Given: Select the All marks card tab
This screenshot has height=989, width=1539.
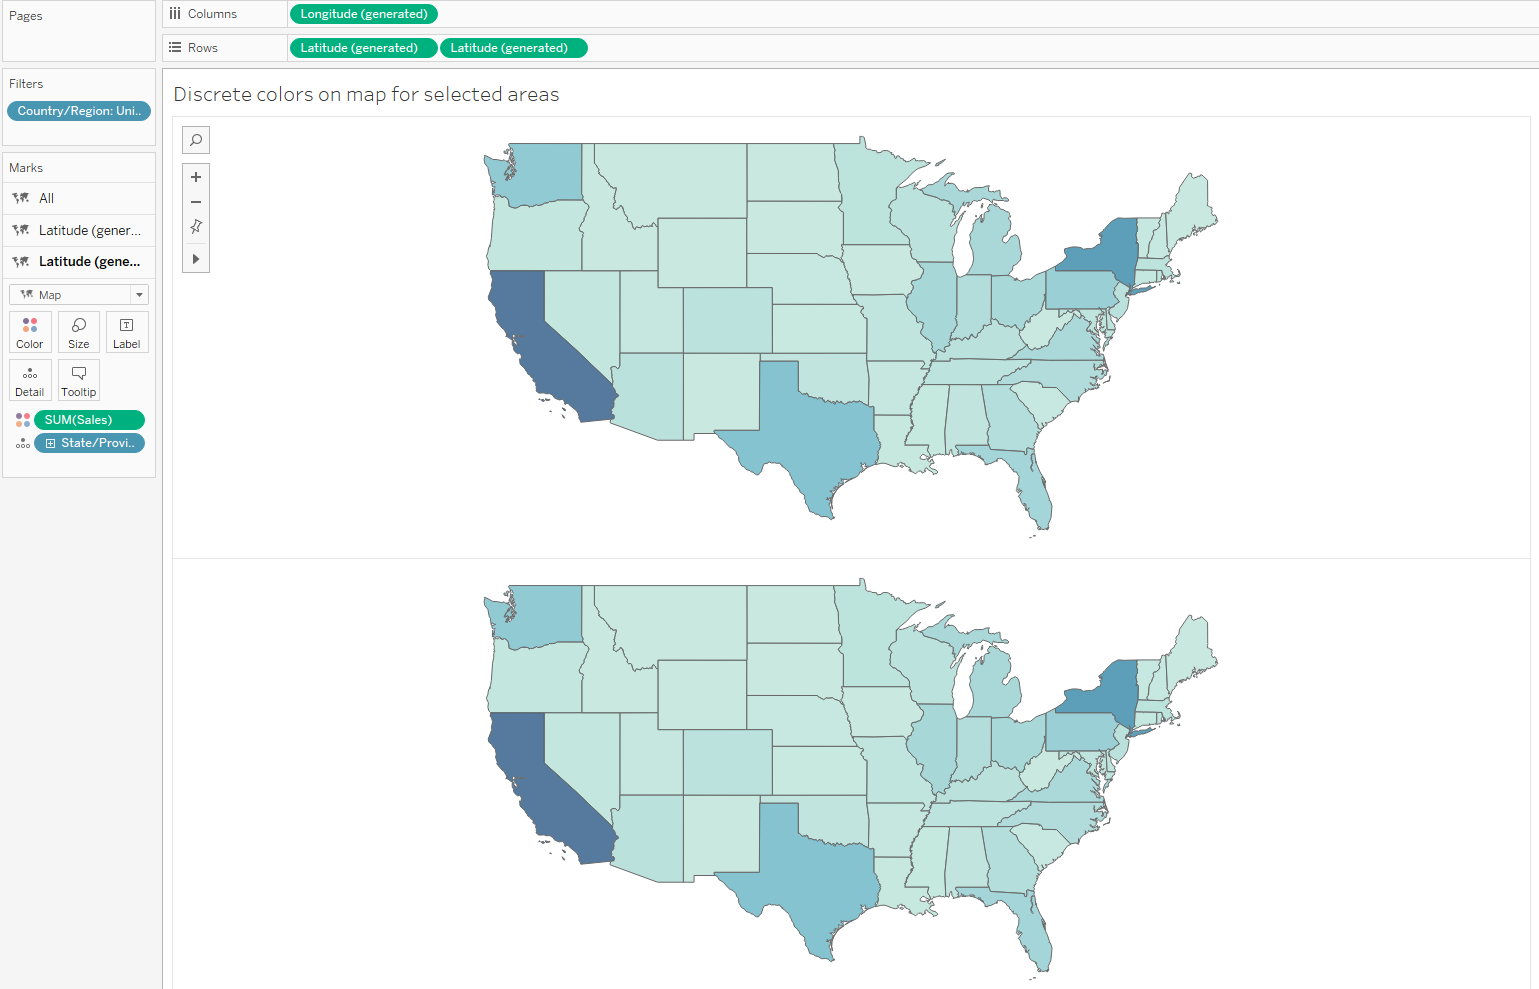Looking at the screenshot, I should click(x=46, y=198).
